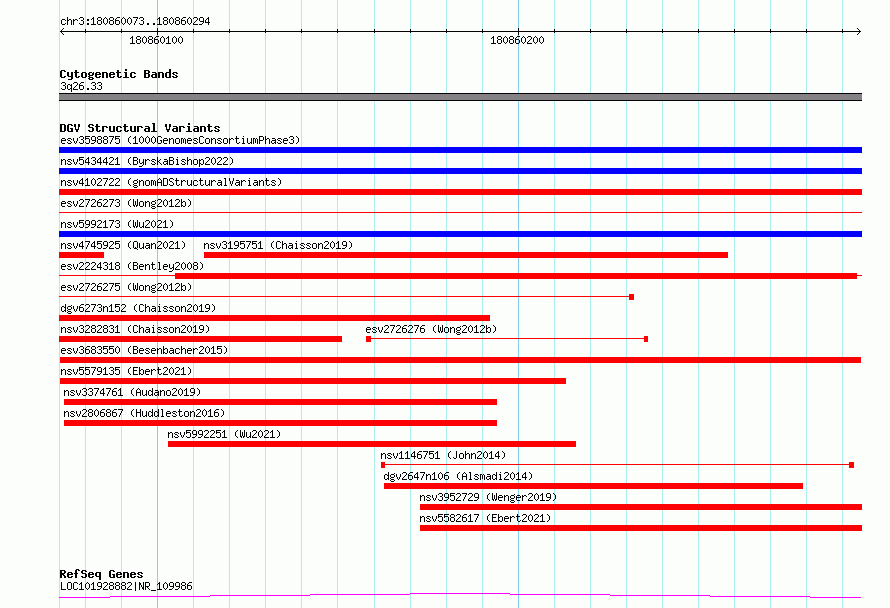Select the red bar under nsv3195751
The width and height of the screenshot is (890, 608).
pyautogui.click(x=466, y=255)
